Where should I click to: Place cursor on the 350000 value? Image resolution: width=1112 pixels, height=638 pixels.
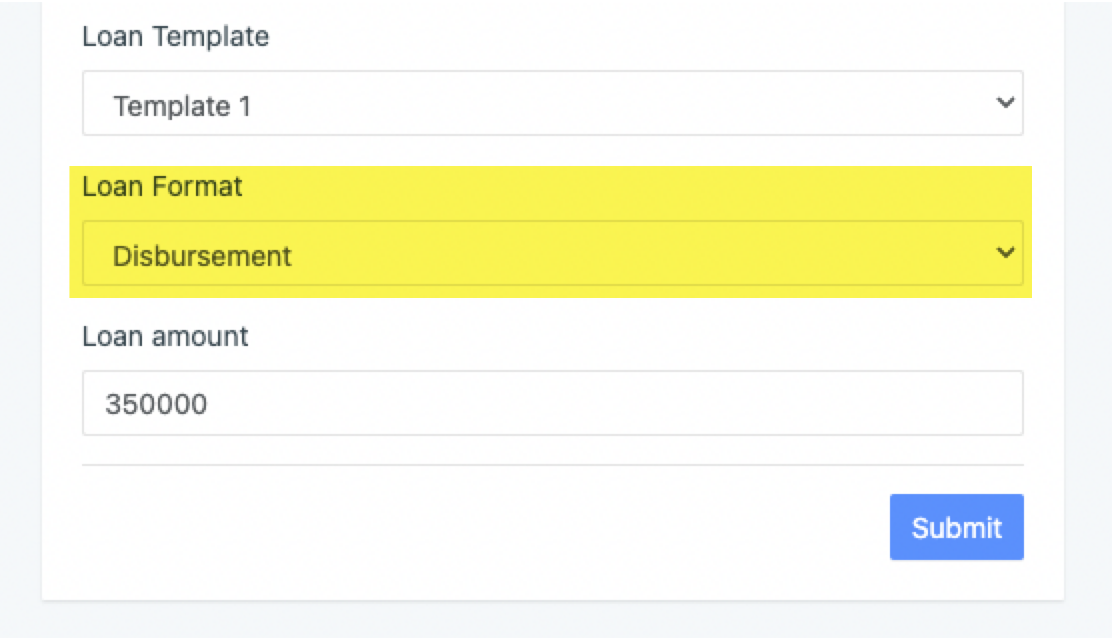click(156, 404)
